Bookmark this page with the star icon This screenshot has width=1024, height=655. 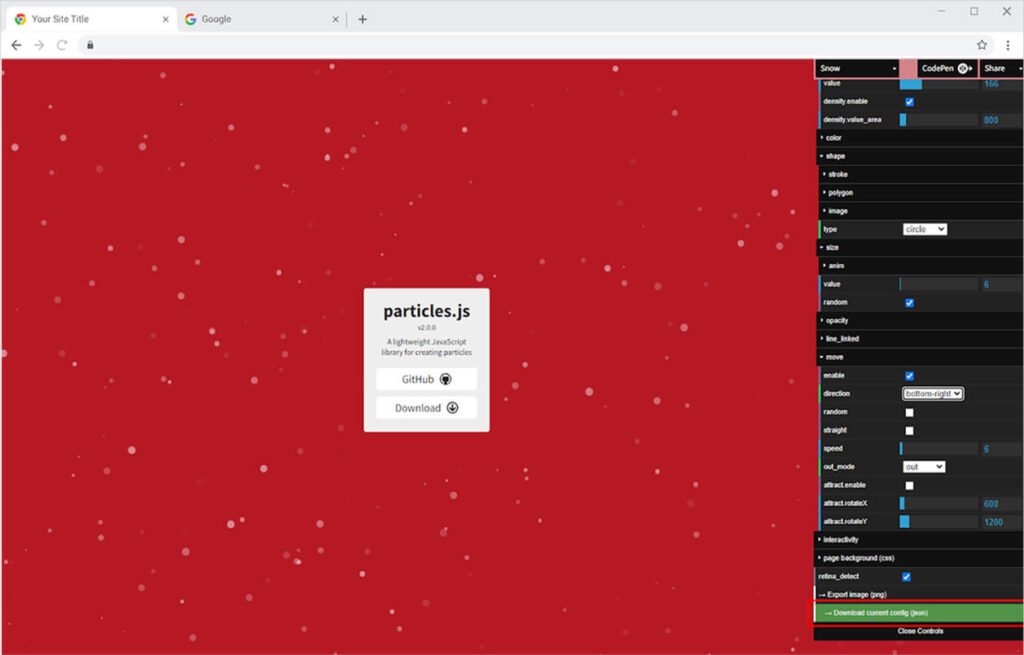pos(982,45)
